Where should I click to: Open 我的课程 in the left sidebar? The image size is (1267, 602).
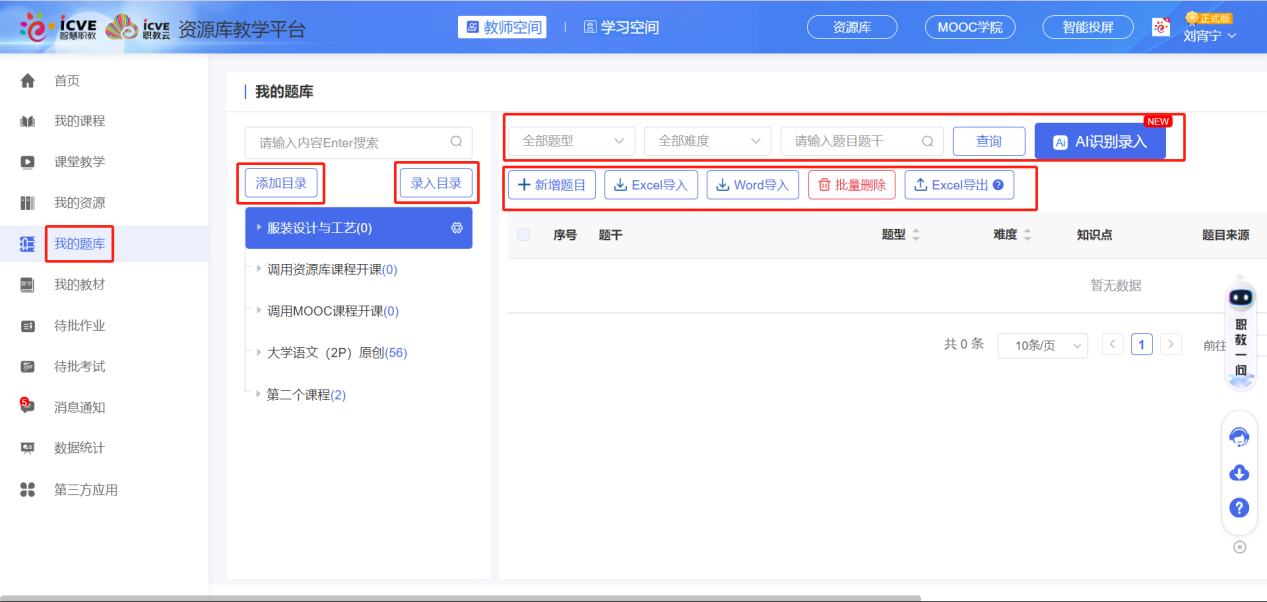79,121
